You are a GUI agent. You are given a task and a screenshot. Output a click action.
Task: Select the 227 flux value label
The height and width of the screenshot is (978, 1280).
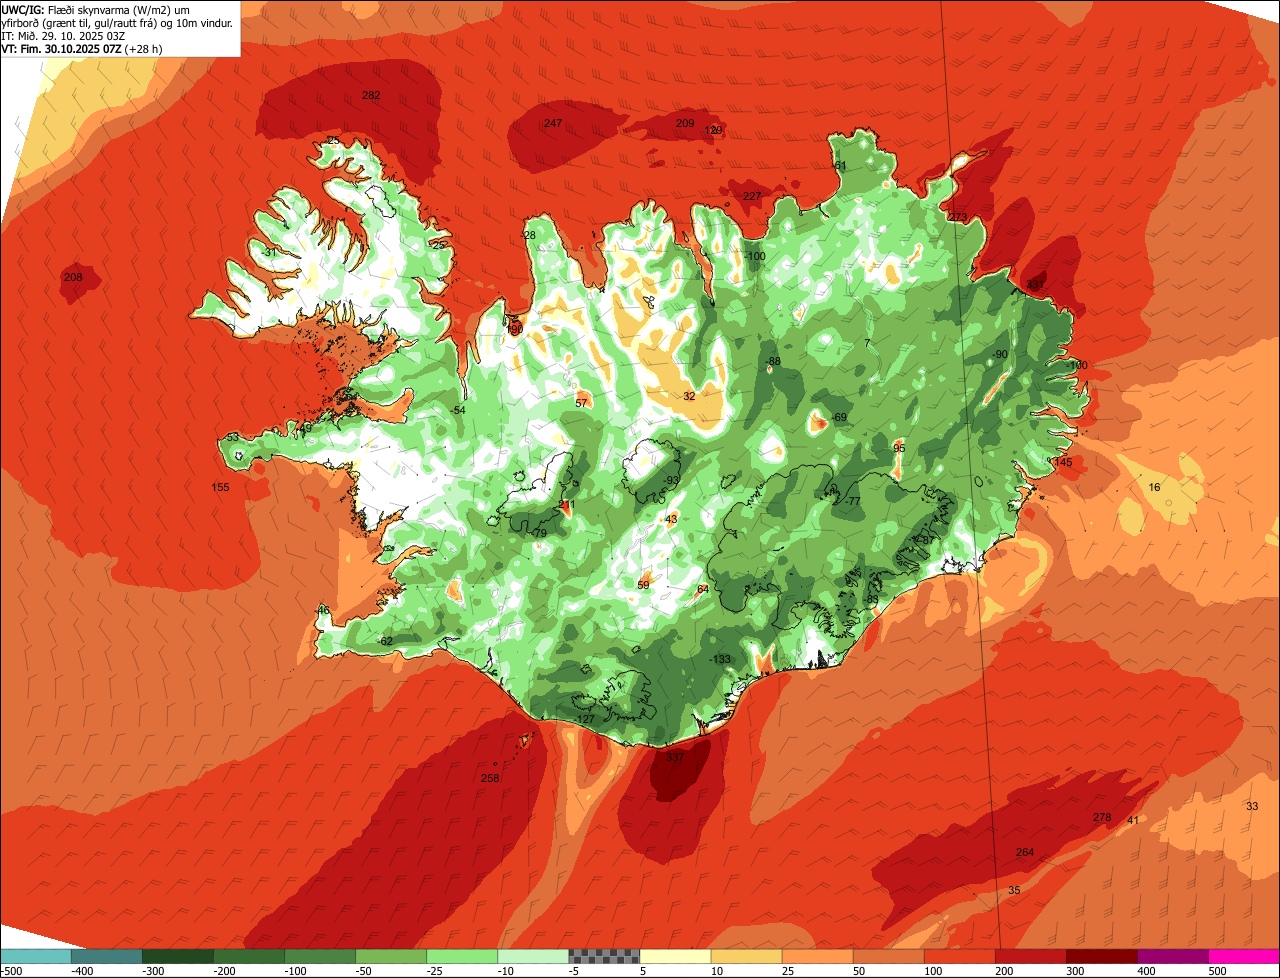click(x=752, y=195)
